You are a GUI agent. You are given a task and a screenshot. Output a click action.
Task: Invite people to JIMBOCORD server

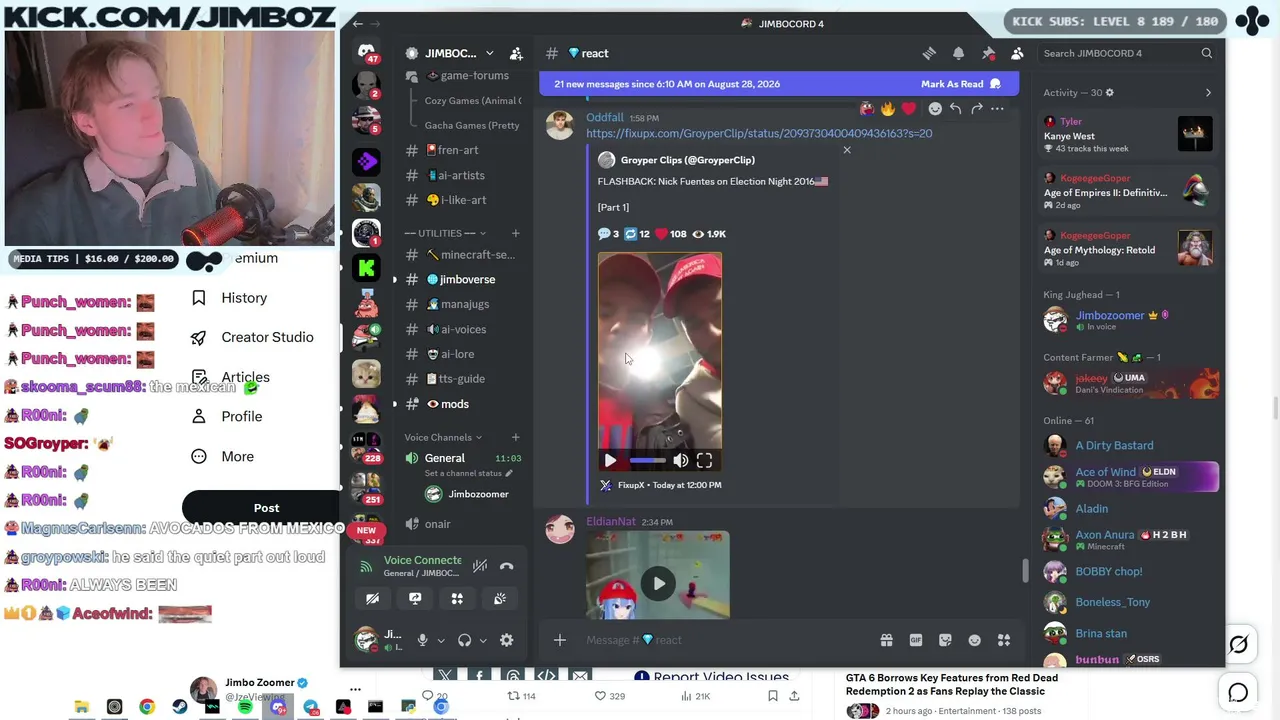pyautogui.click(x=516, y=53)
